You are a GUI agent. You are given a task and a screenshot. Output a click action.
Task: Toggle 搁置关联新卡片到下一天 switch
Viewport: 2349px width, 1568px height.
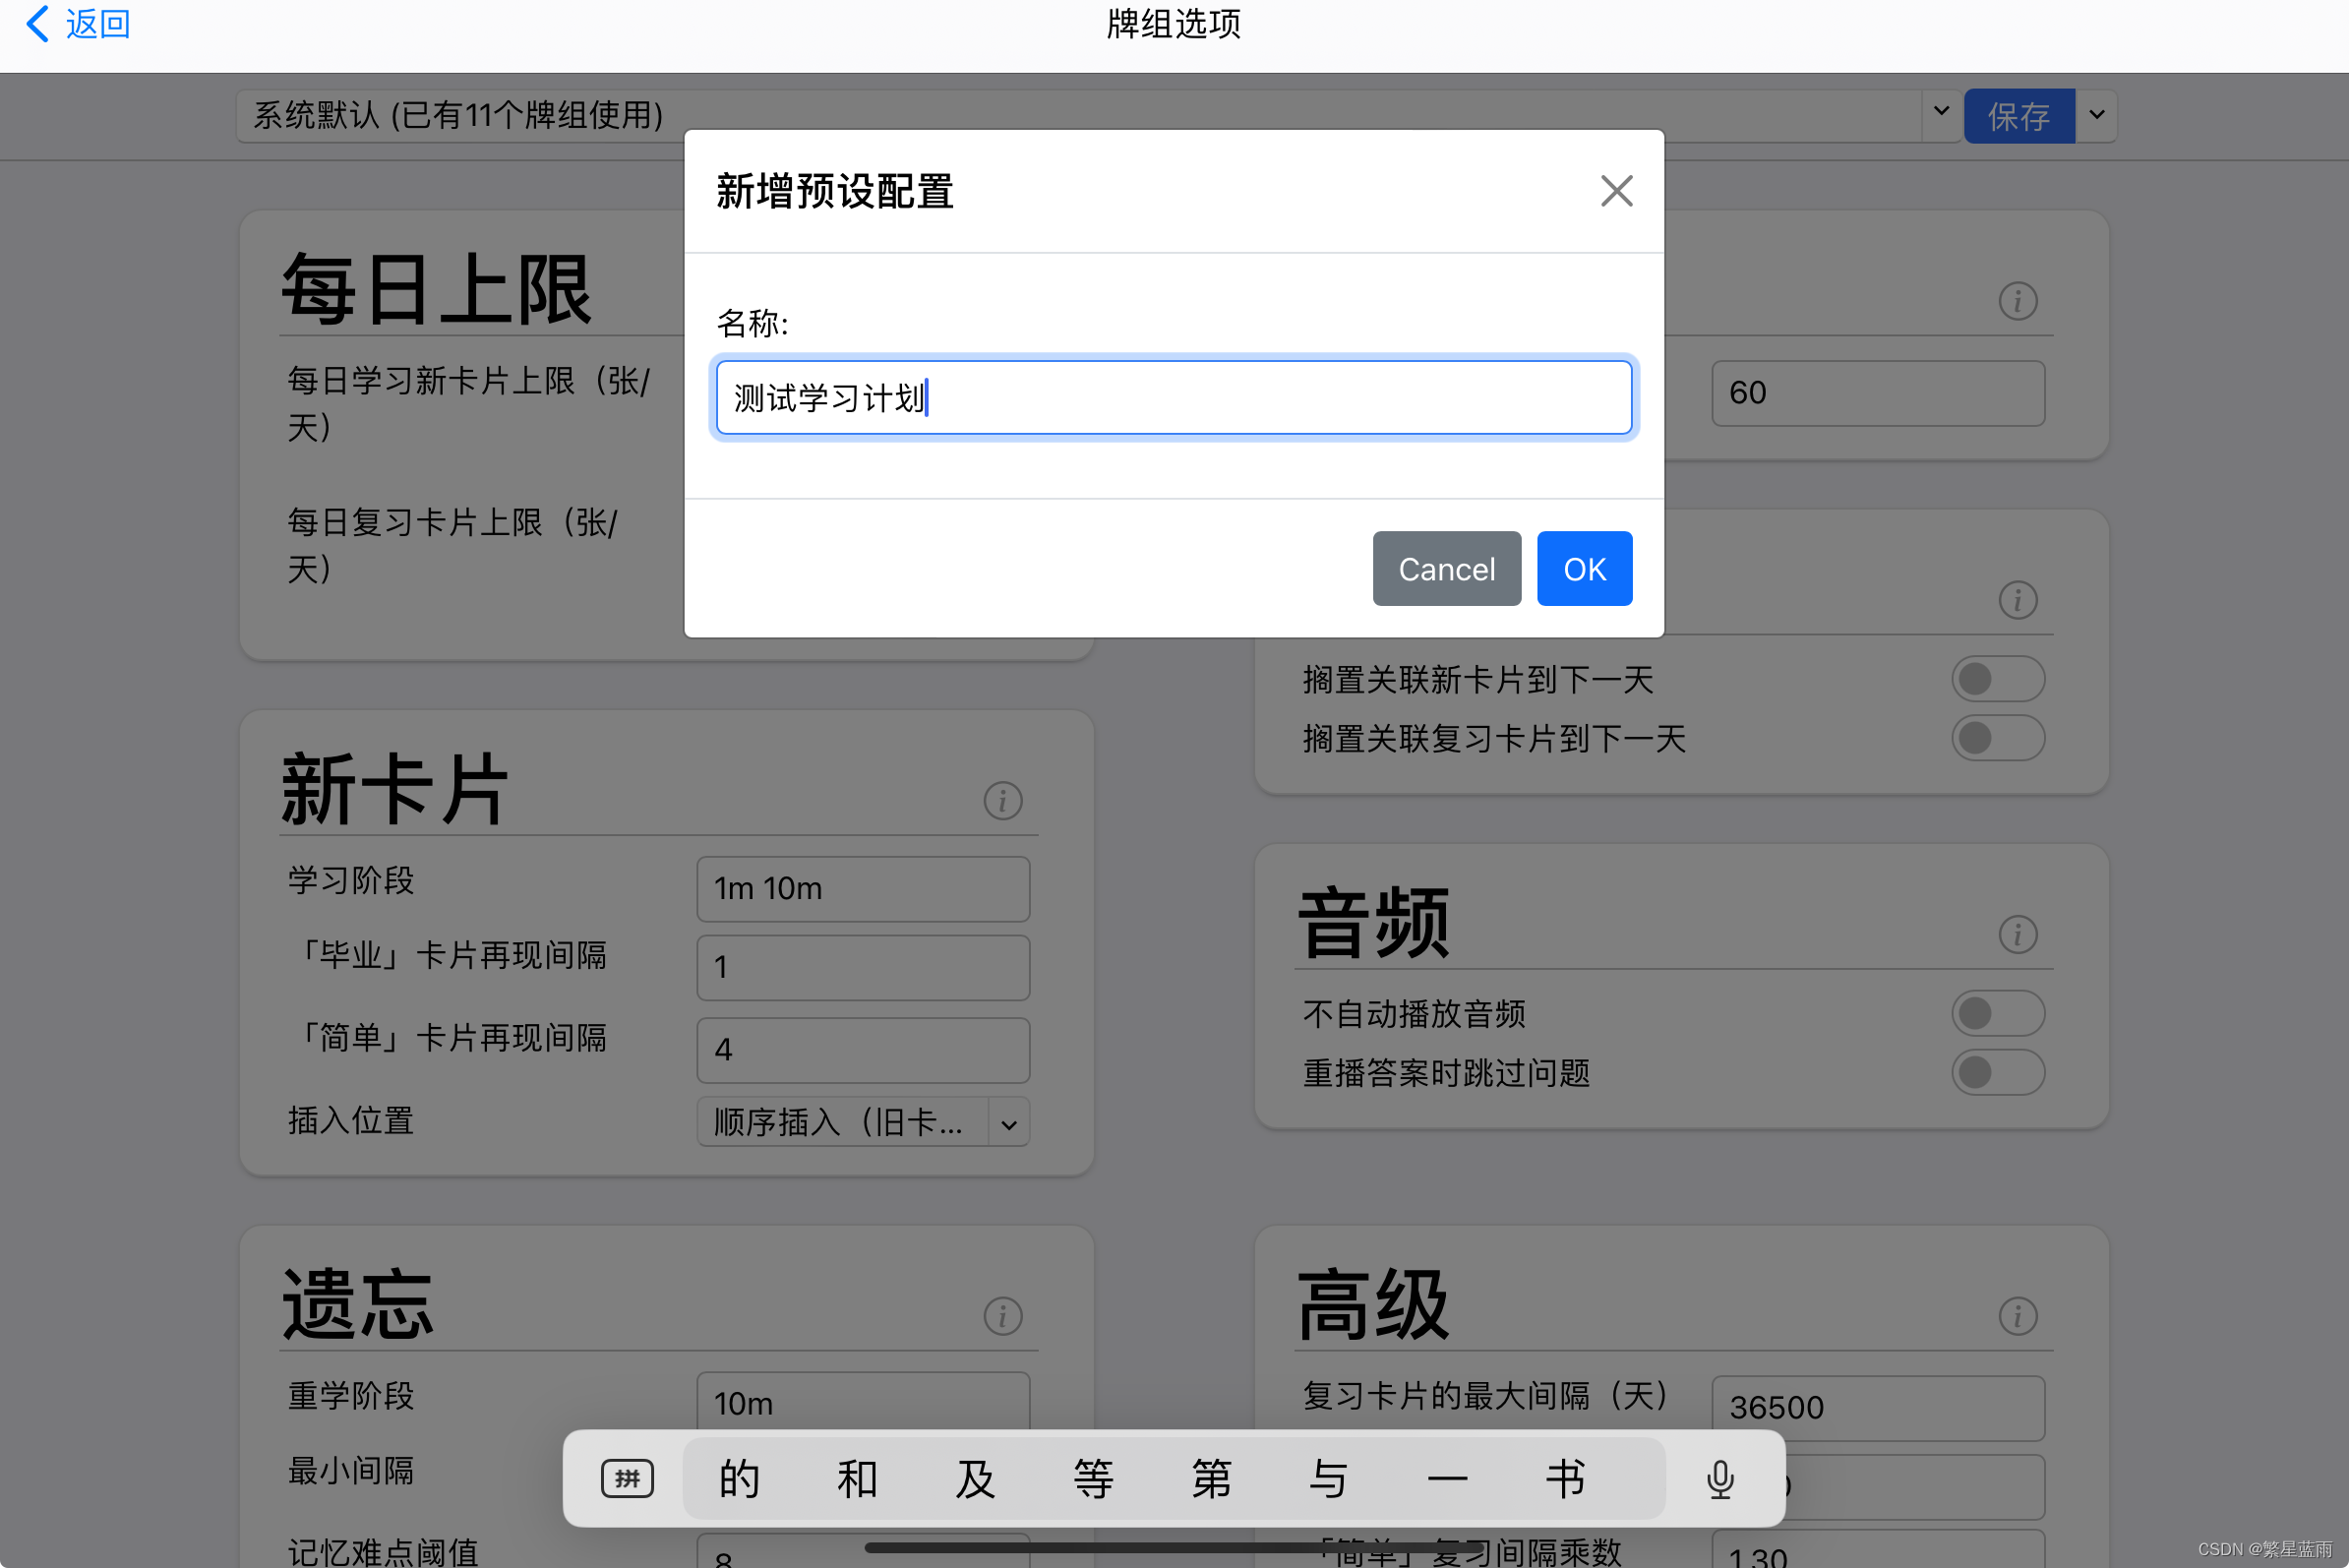click(x=1997, y=679)
